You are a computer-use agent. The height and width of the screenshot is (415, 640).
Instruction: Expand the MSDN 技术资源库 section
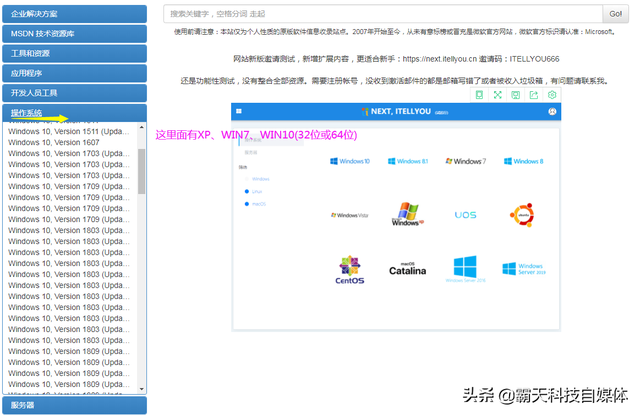click(x=74, y=34)
